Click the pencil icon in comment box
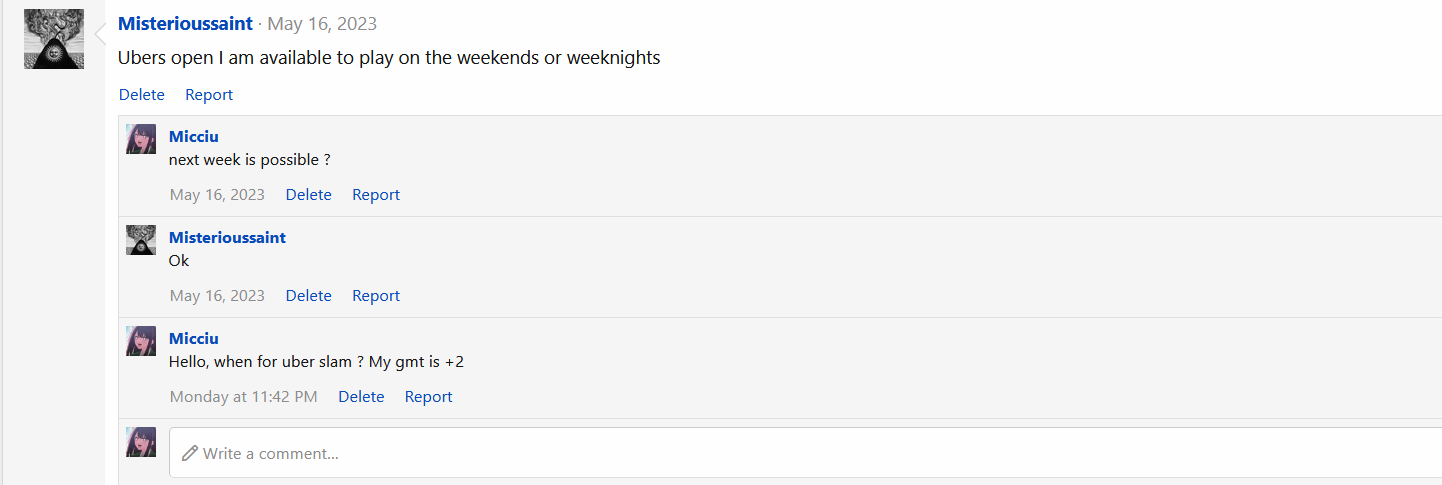Screen dimensions: 1442x485 (x=189, y=453)
